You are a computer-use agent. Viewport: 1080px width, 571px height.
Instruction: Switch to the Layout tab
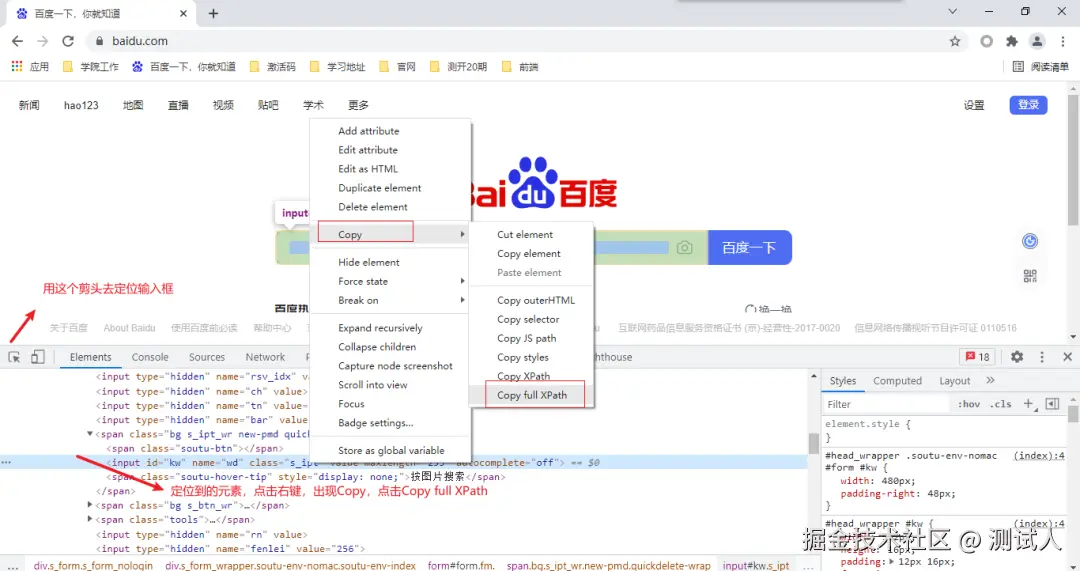point(955,380)
